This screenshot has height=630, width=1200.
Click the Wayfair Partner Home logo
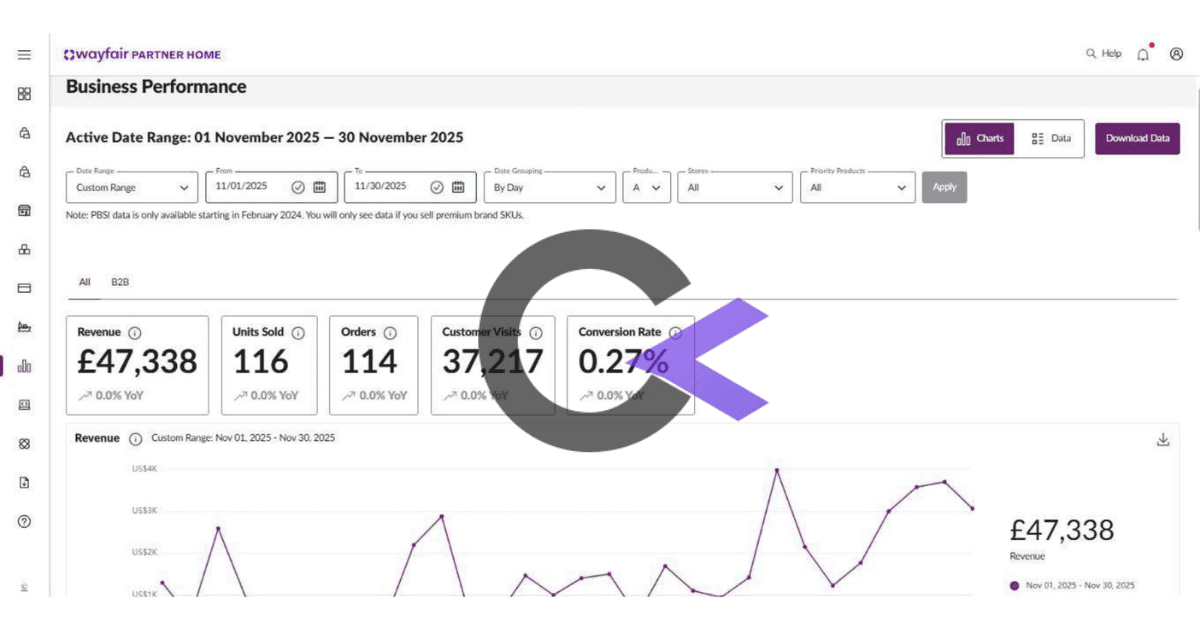(142, 54)
